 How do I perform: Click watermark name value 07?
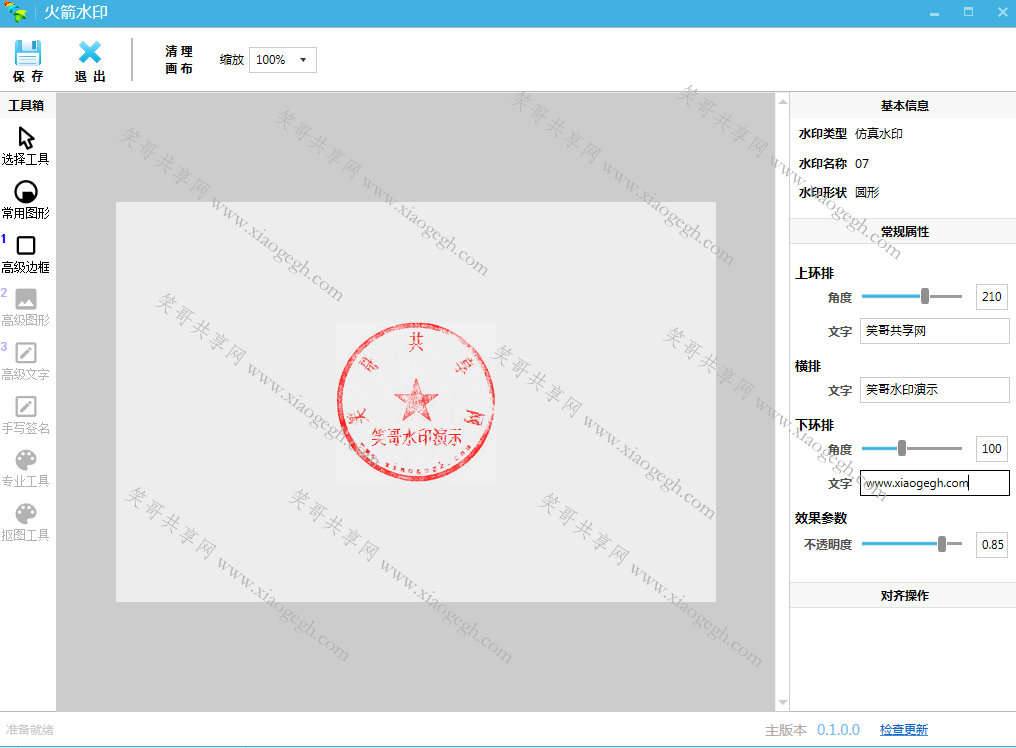click(x=862, y=163)
